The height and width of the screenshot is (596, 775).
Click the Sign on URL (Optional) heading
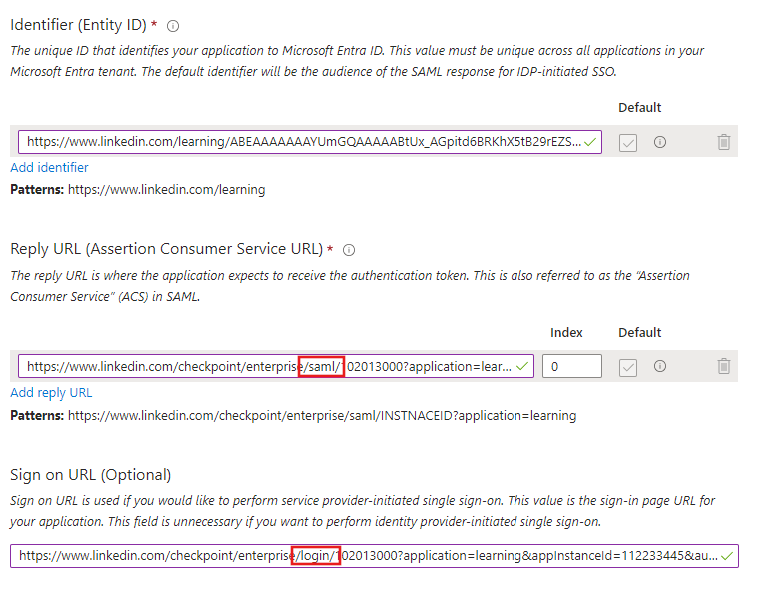click(90, 475)
